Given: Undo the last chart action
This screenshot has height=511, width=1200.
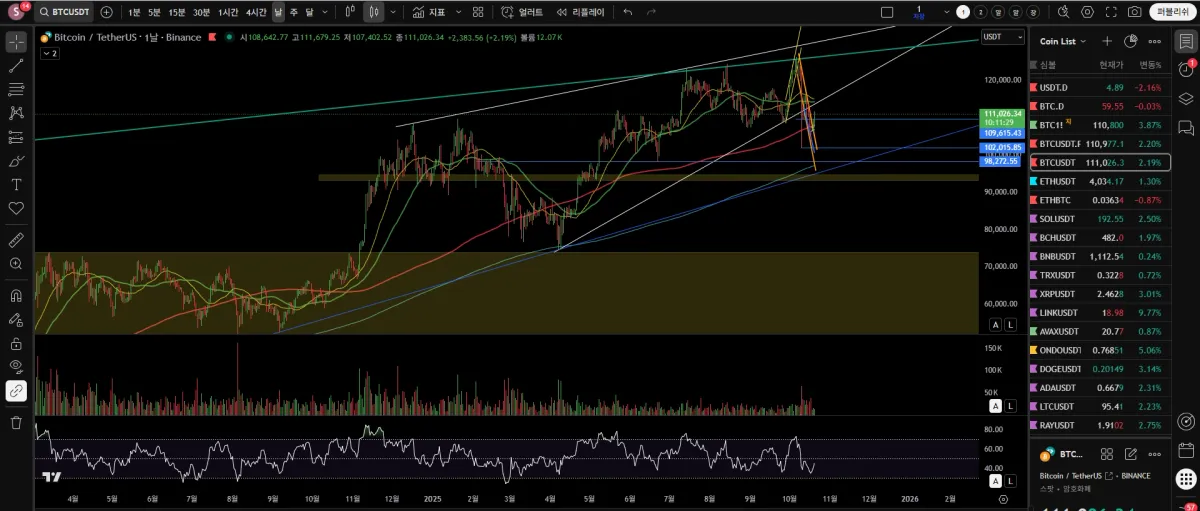Looking at the screenshot, I should click(628, 12).
